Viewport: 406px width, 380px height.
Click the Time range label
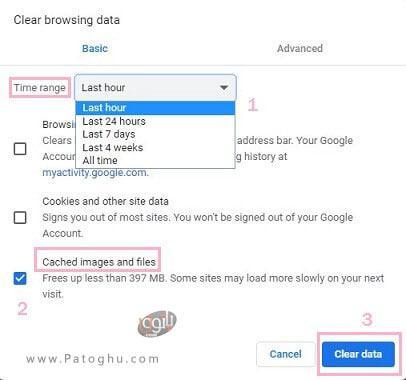[x=40, y=88]
